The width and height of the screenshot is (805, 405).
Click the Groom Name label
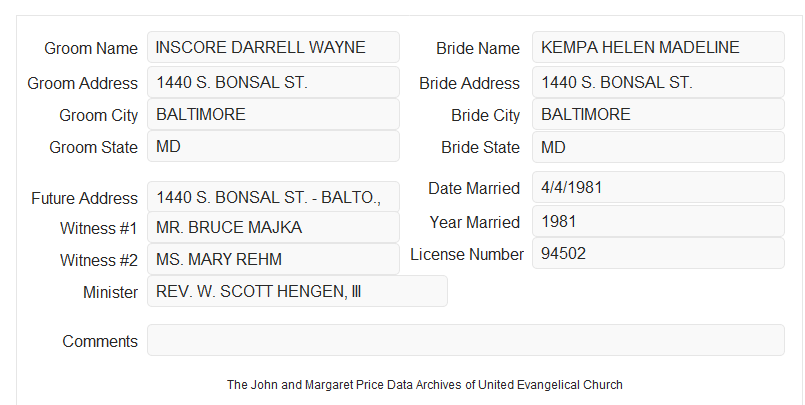[91, 48]
